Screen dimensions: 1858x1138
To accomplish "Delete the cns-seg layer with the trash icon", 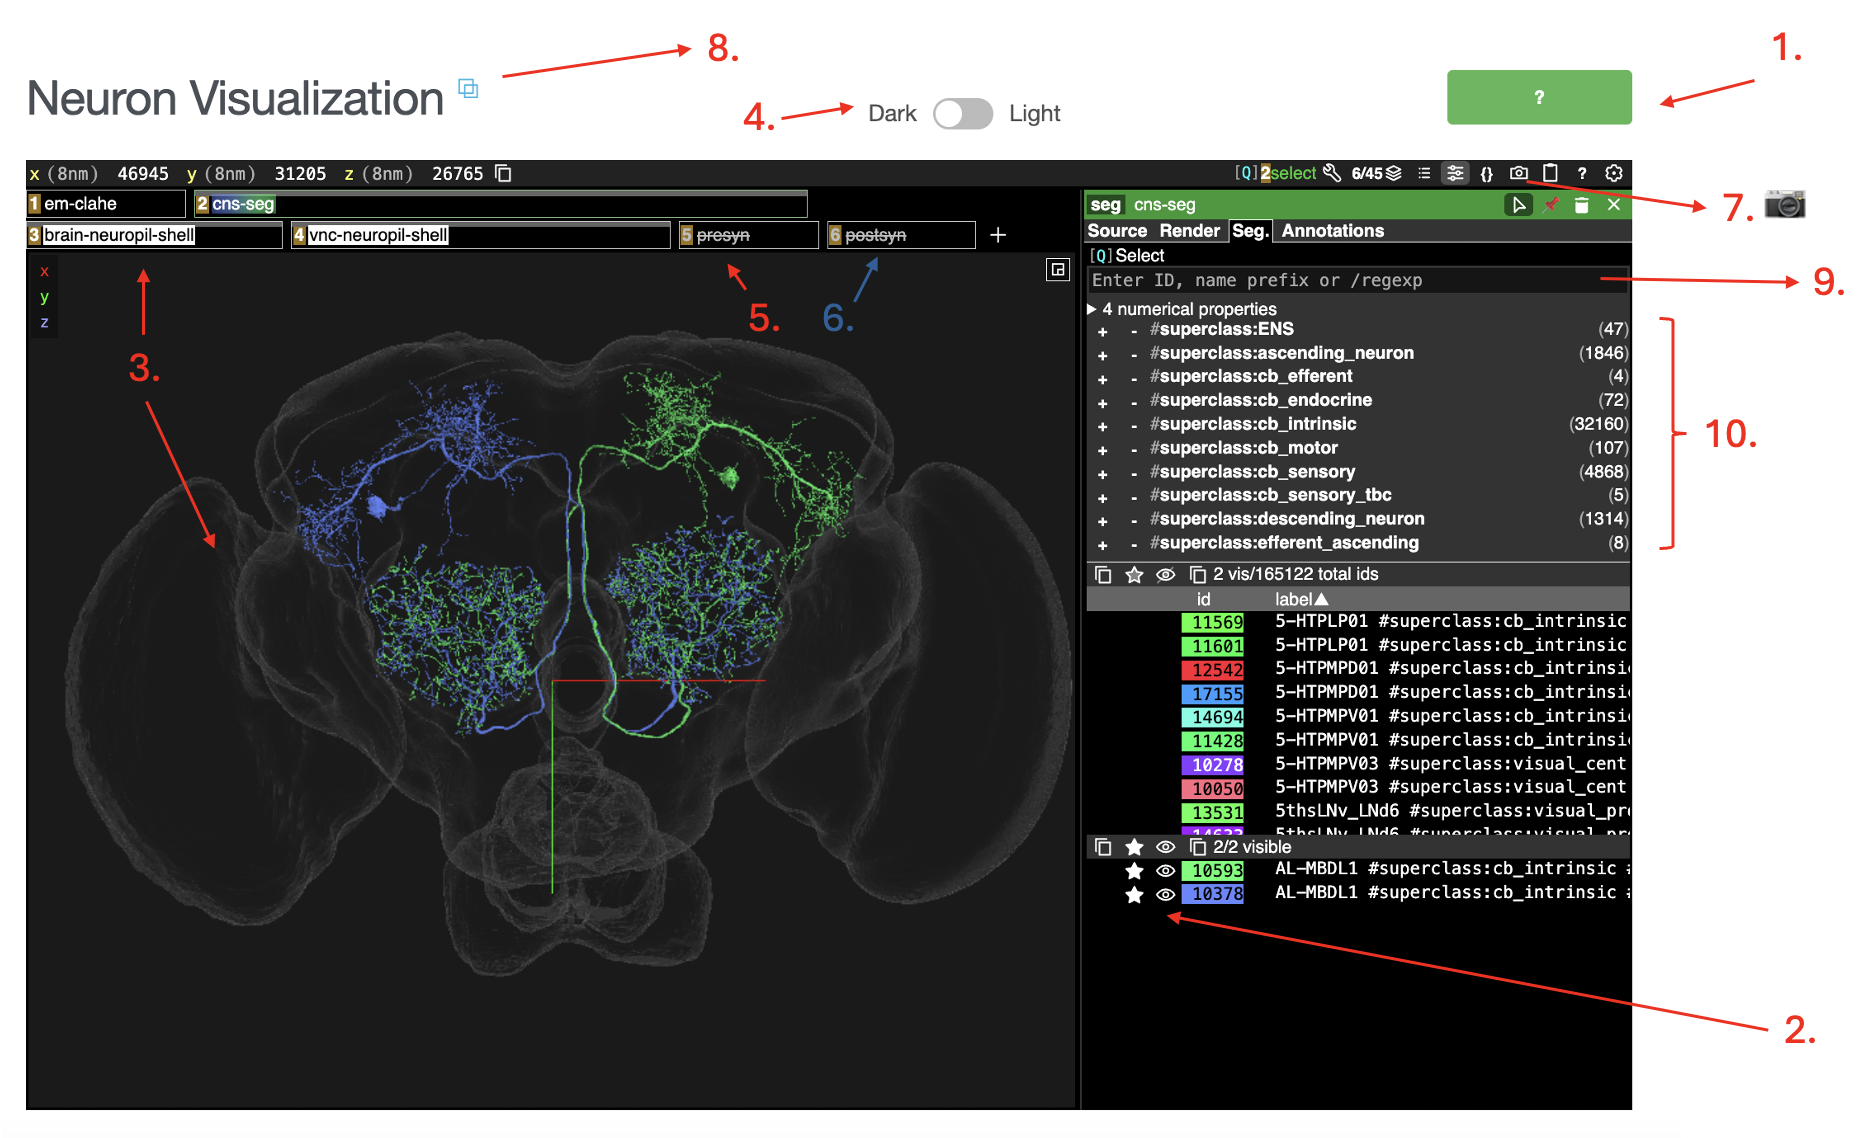I will [1581, 205].
